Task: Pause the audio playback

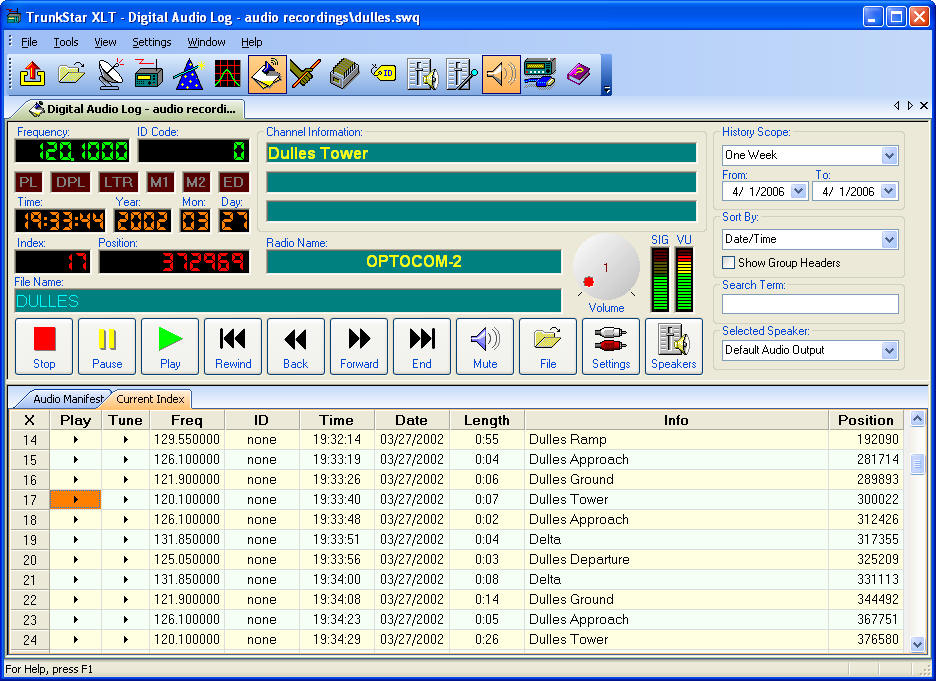Action: tap(107, 347)
